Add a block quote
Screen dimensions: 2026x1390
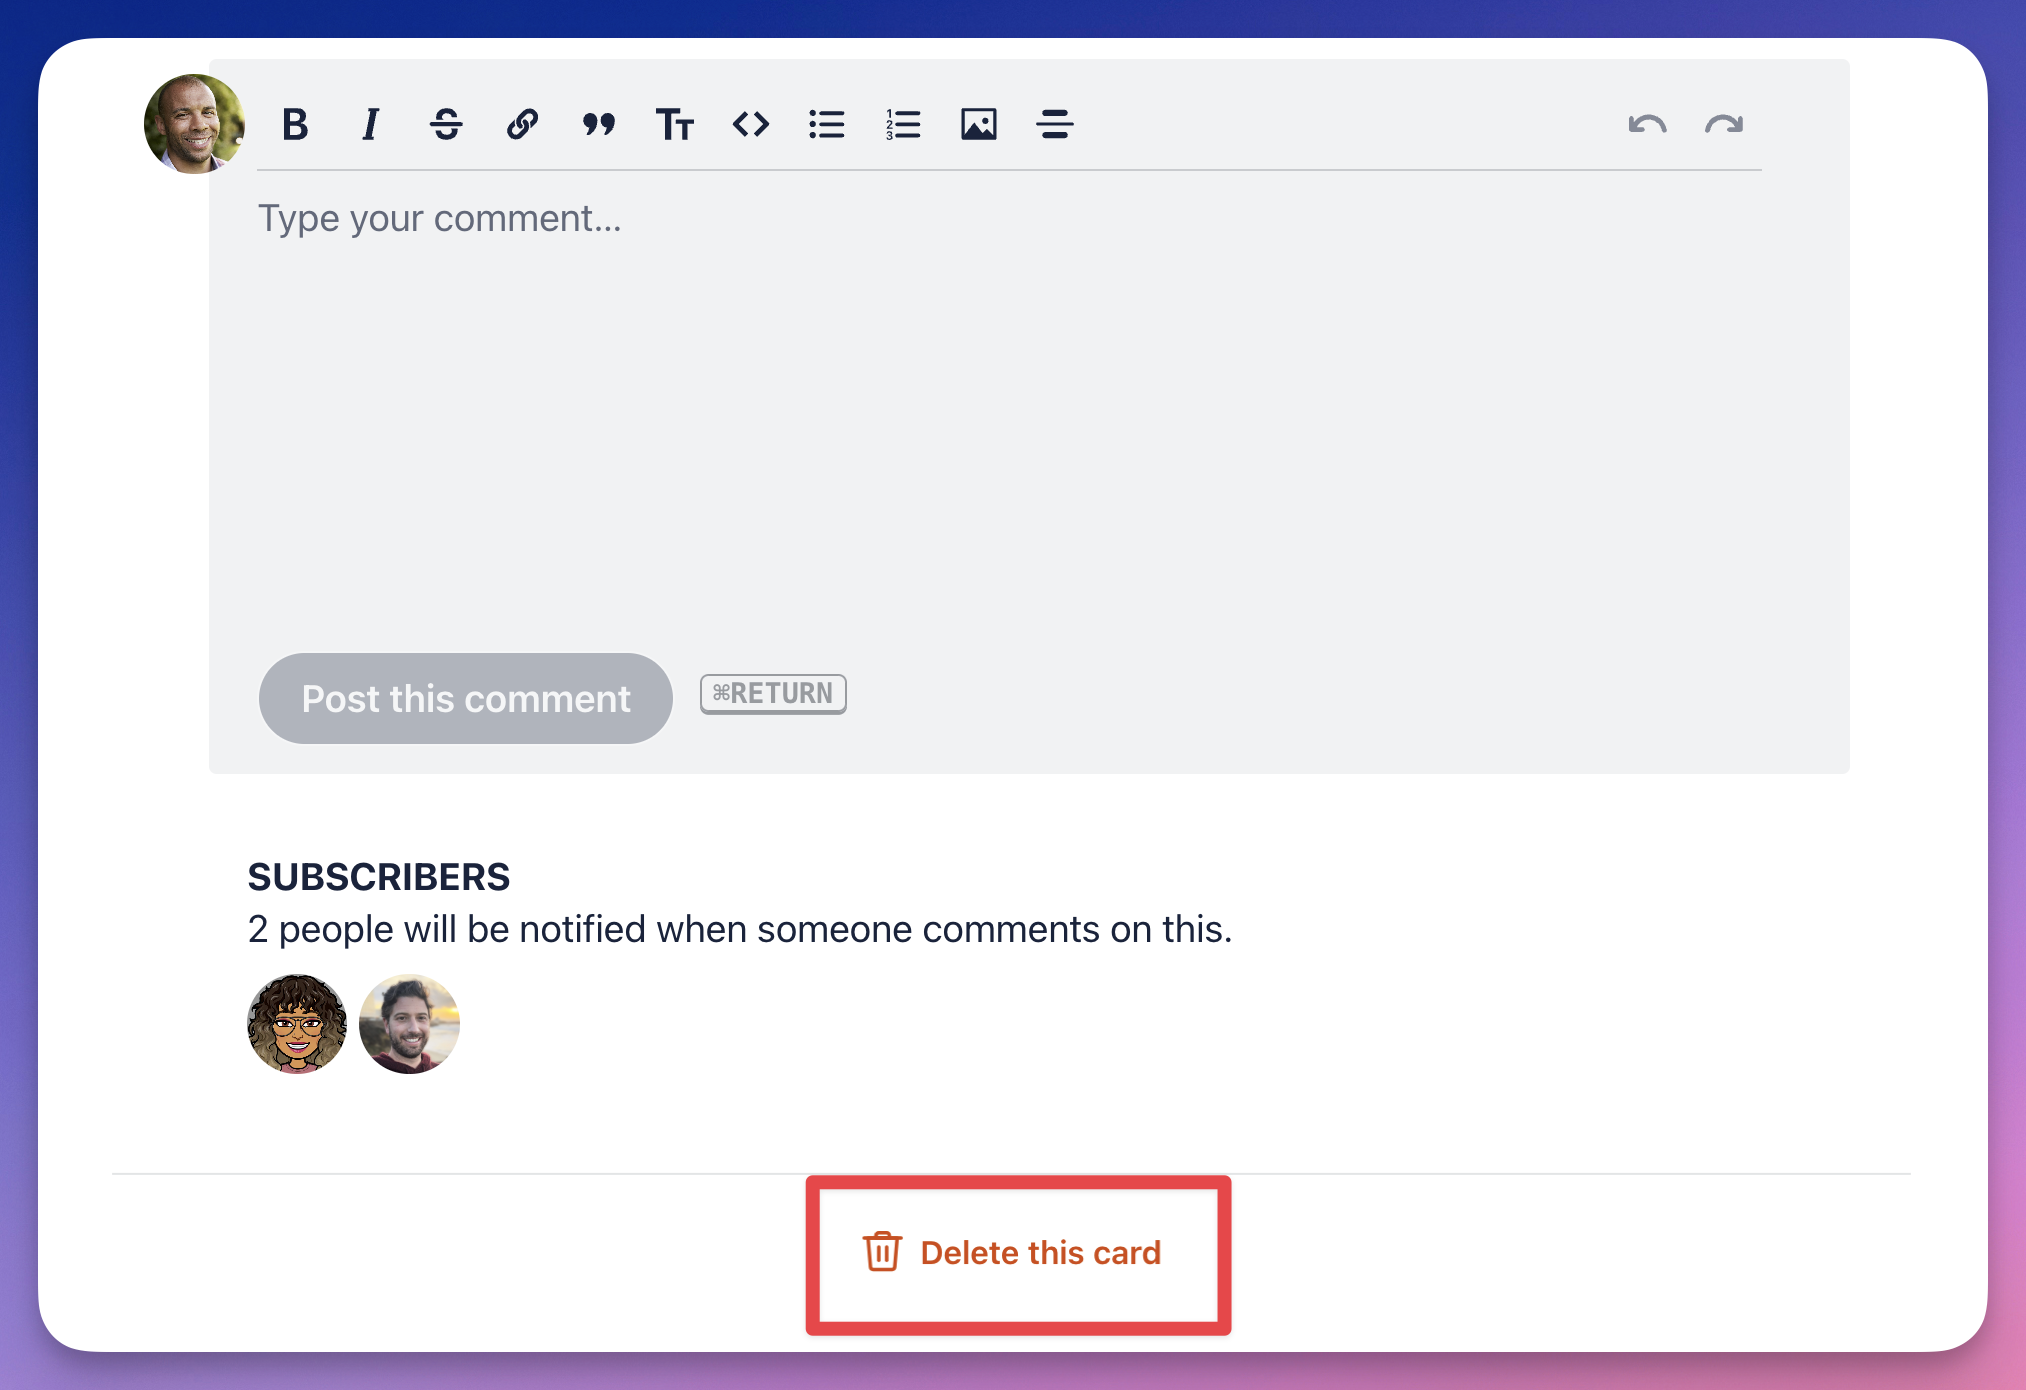pos(598,125)
